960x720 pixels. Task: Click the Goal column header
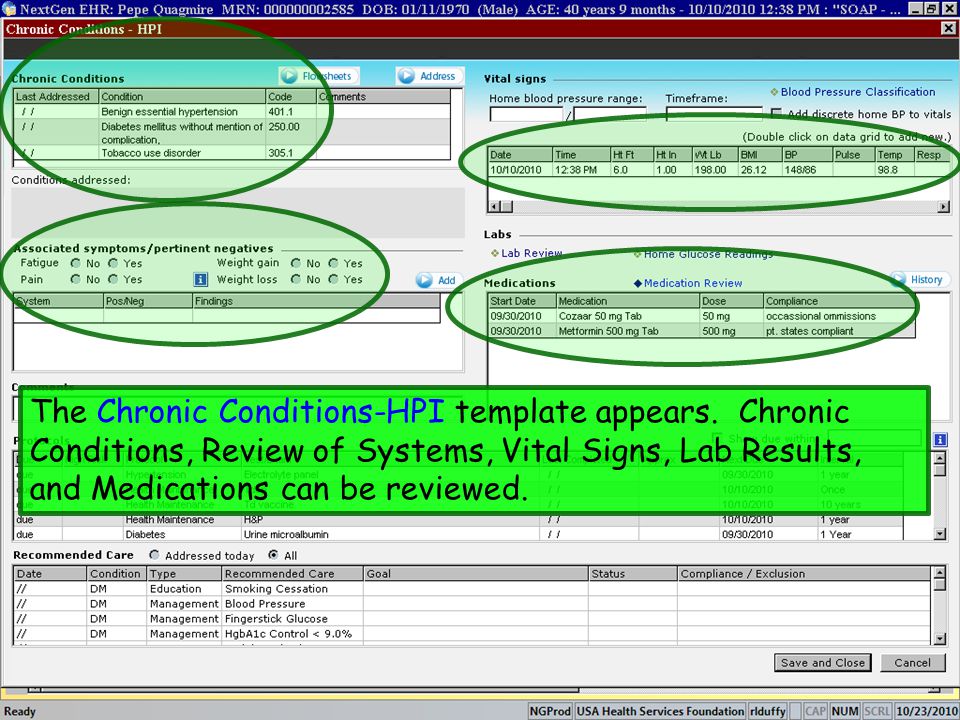click(476, 574)
